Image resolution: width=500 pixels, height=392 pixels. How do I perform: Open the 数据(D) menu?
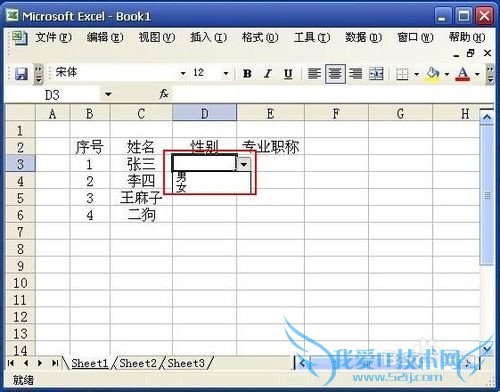[363, 37]
